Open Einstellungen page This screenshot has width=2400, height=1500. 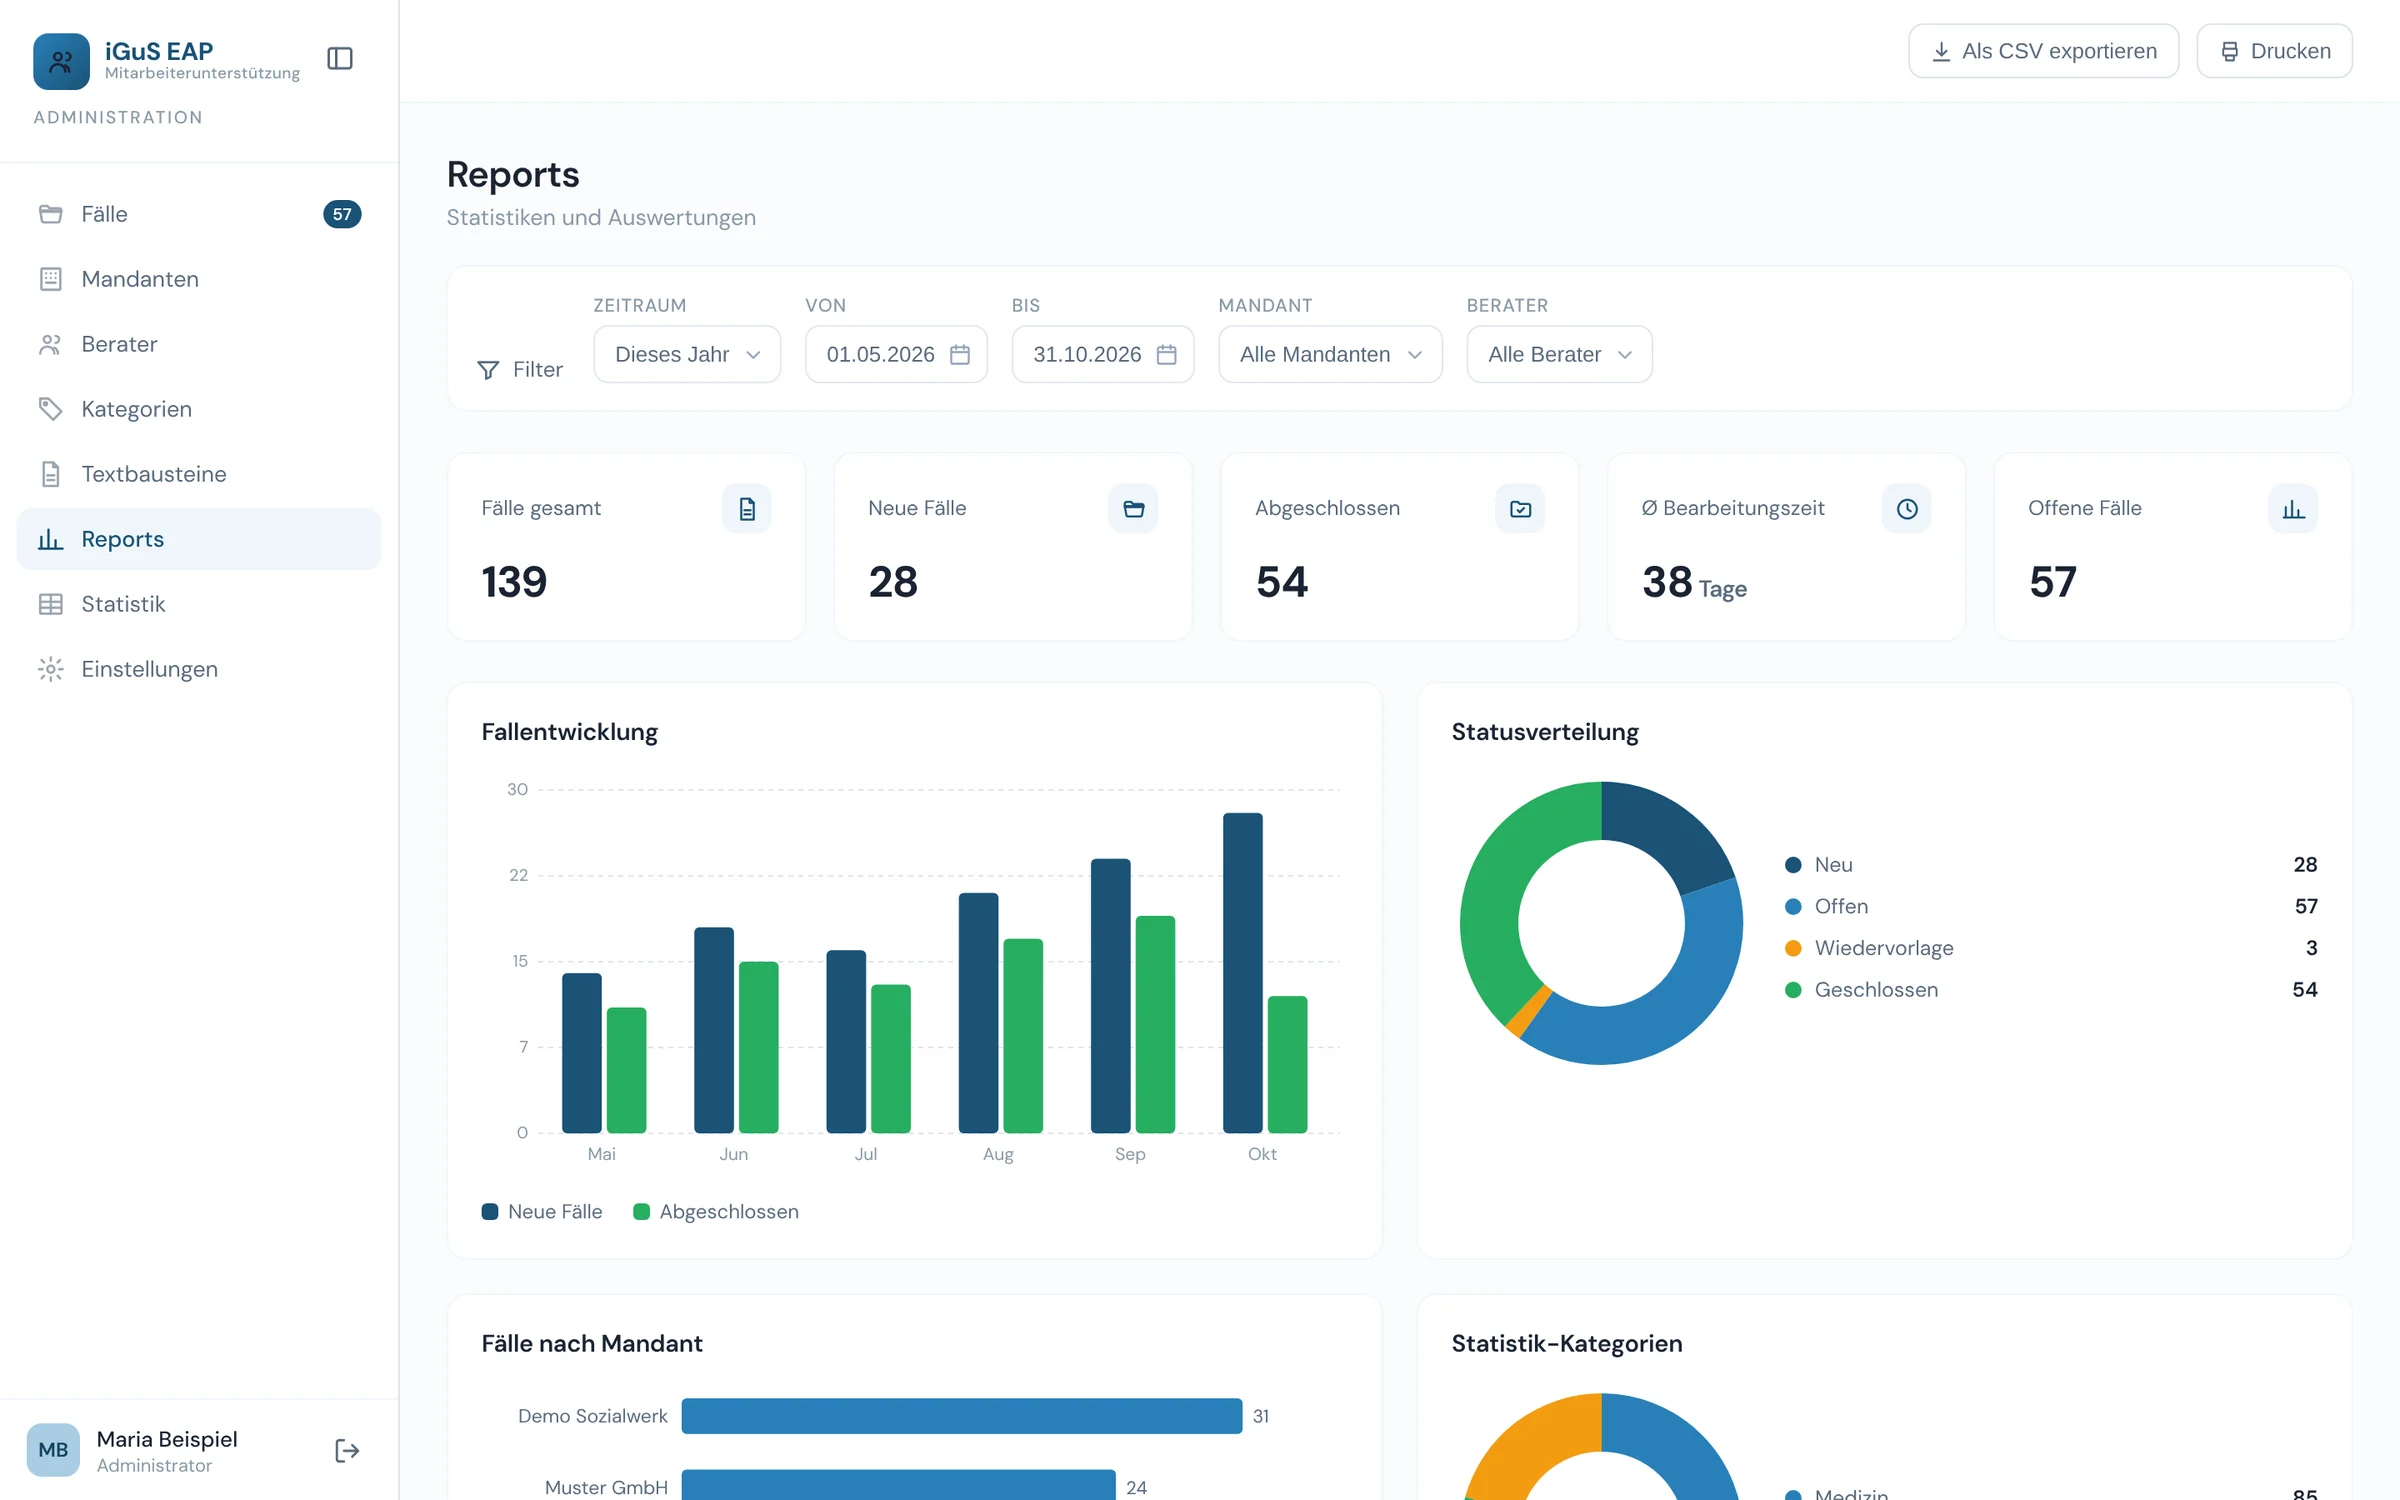pos(199,669)
